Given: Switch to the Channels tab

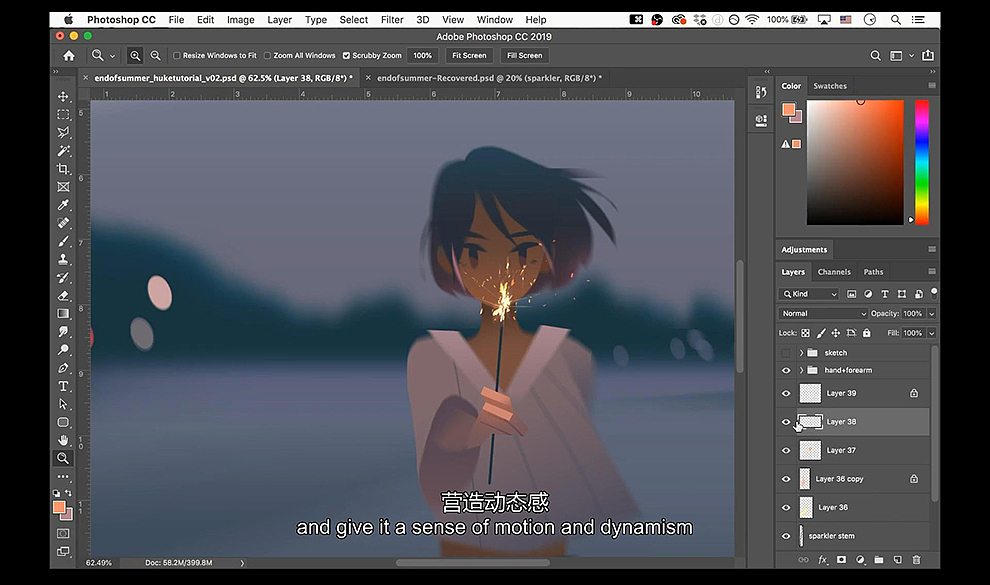Looking at the screenshot, I should coord(834,272).
